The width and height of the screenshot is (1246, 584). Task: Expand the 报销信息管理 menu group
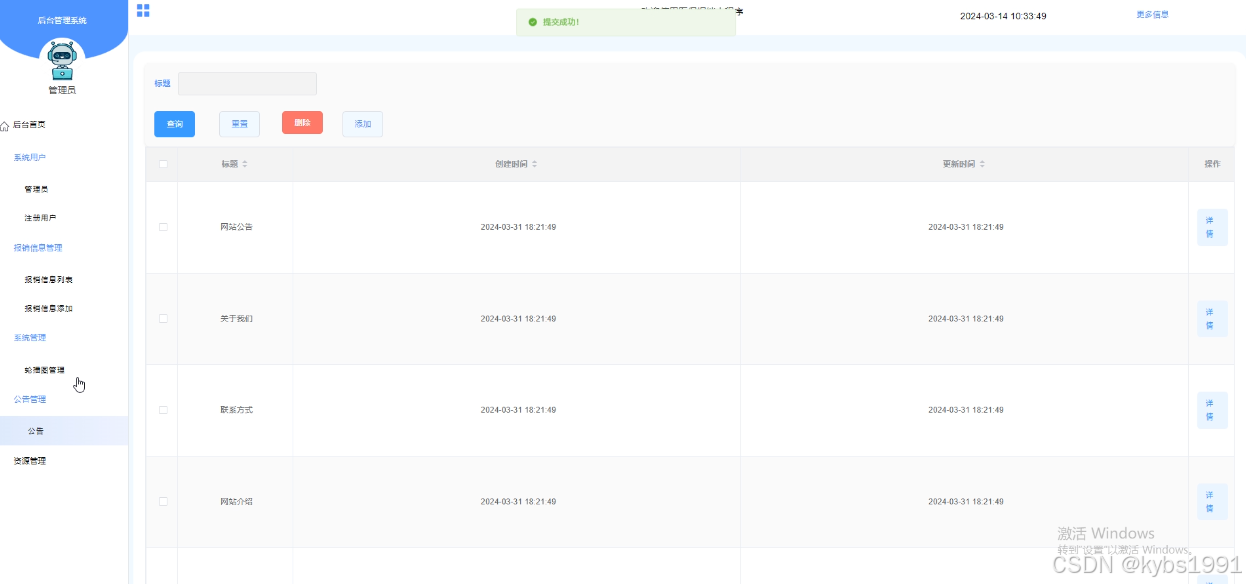37,247
